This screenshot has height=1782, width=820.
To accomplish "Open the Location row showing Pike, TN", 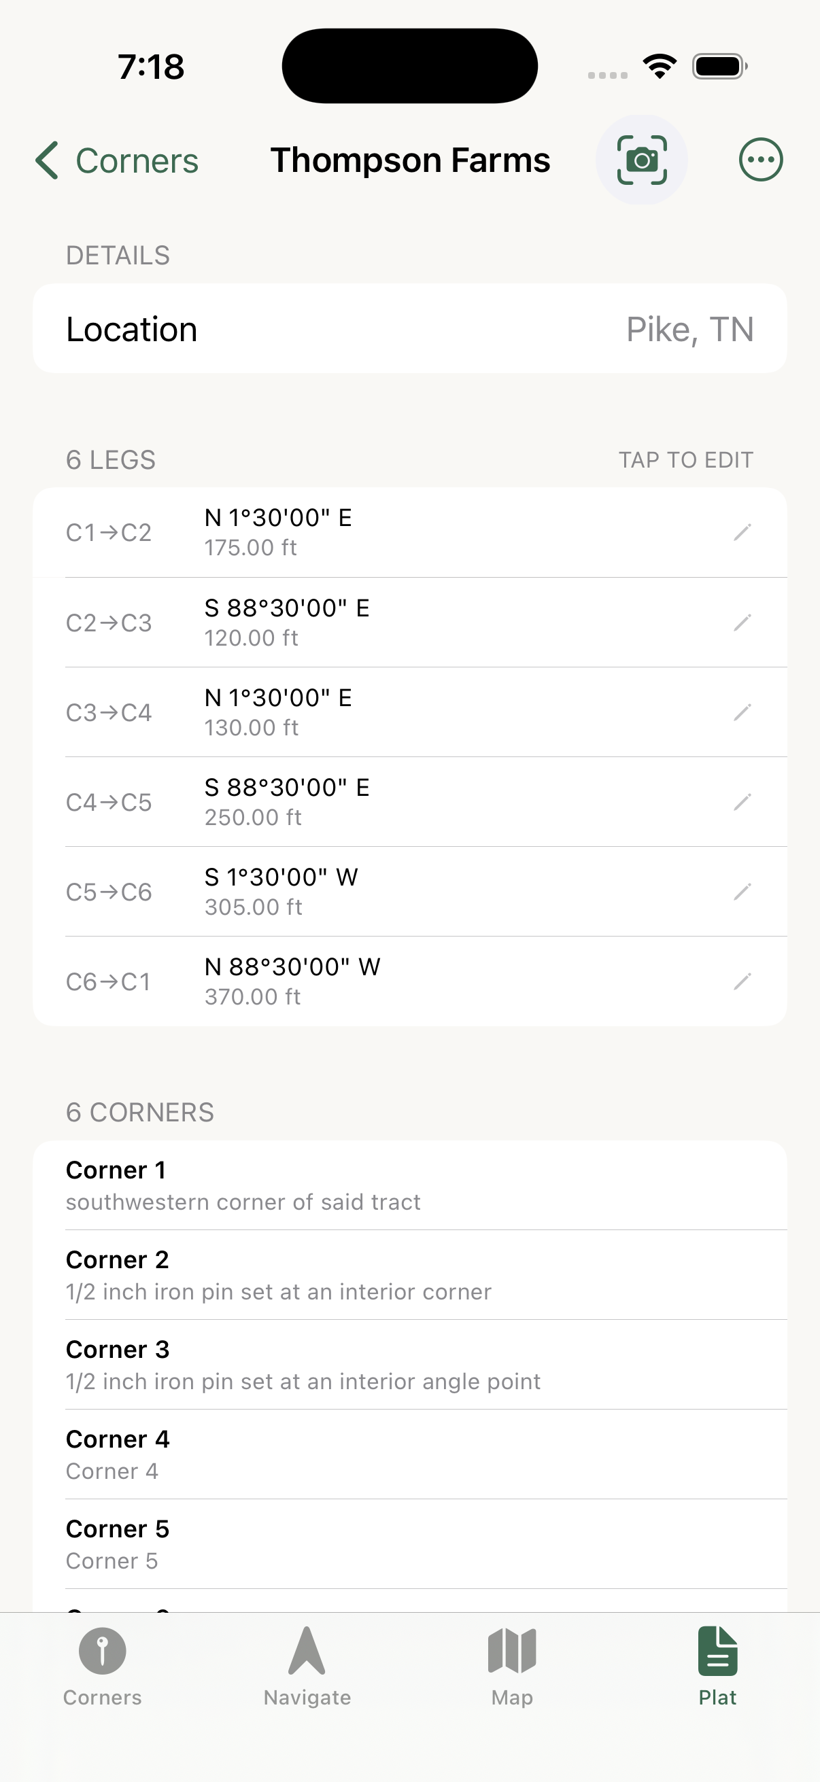I will point(410,329).
